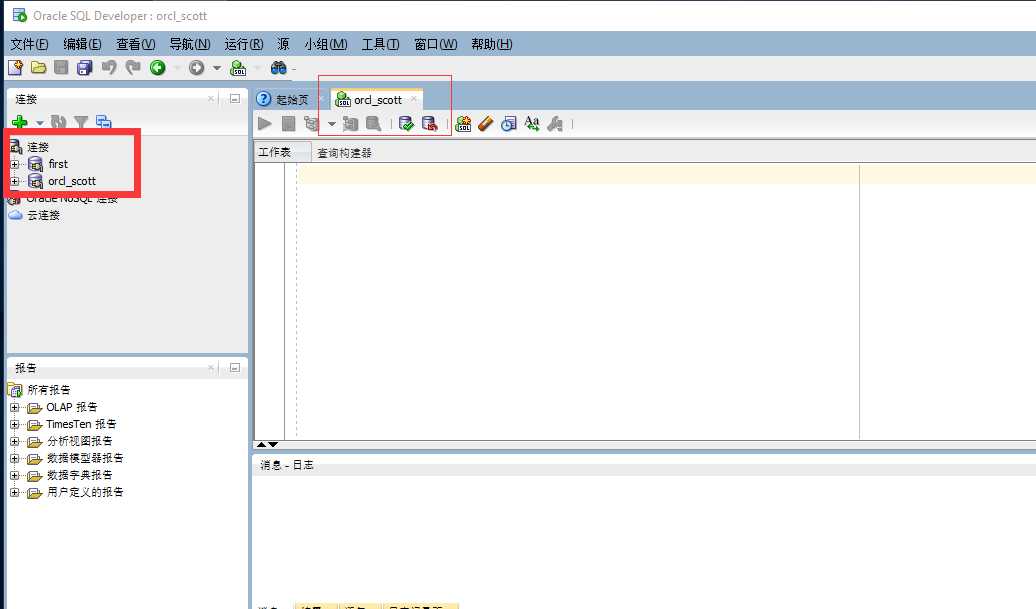Click the To Upper/Lower case Aa icon
The width and height of the screenshot is (1036, 609).
532,123
